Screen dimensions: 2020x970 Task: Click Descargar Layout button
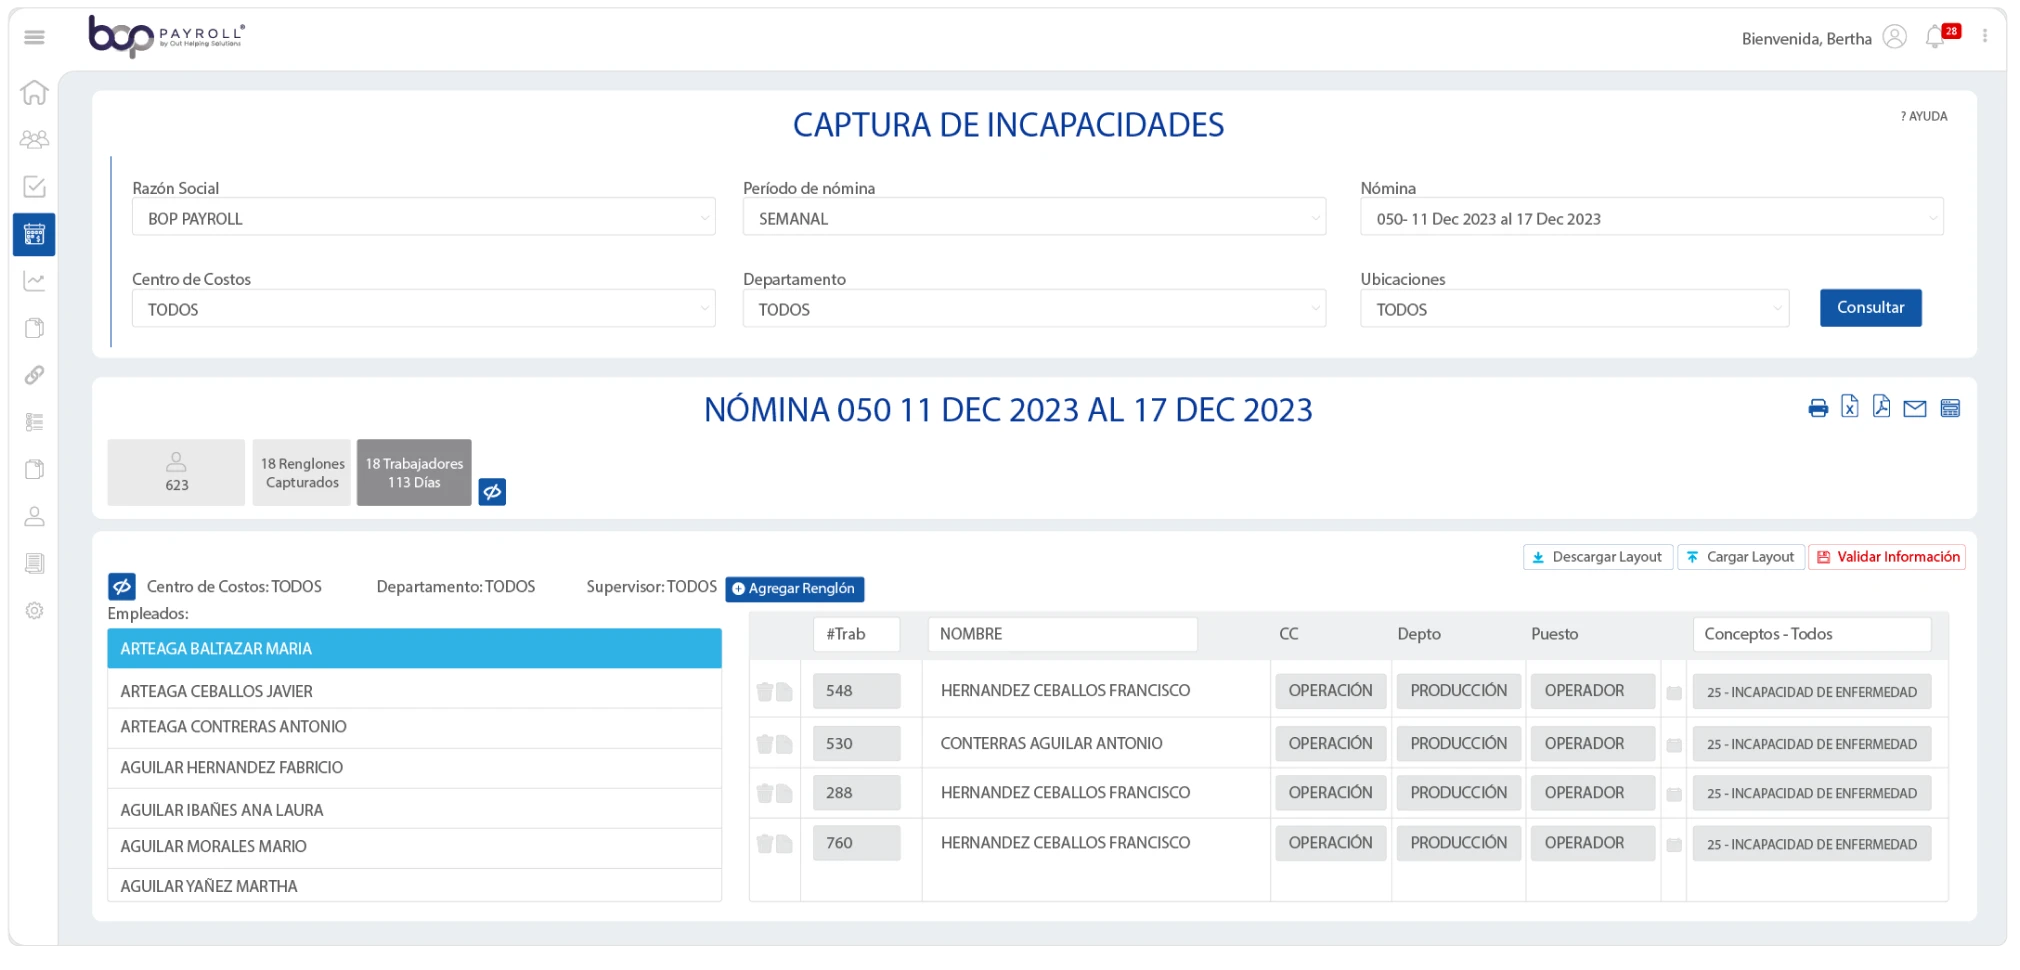[1598, 557]
